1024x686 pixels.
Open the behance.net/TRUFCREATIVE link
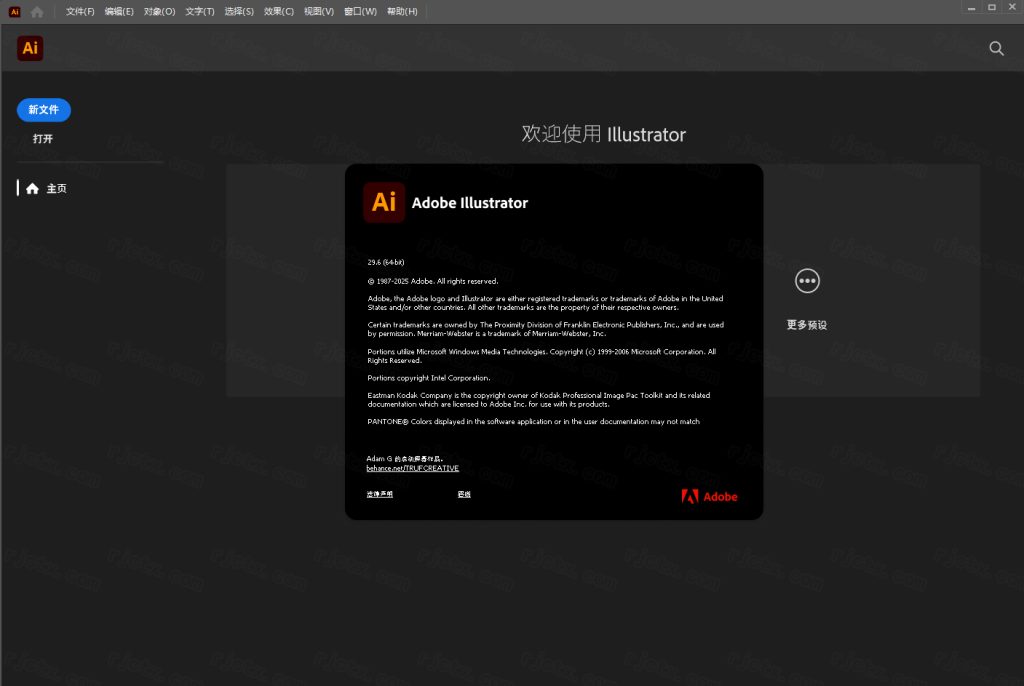[x=413, y=468]
